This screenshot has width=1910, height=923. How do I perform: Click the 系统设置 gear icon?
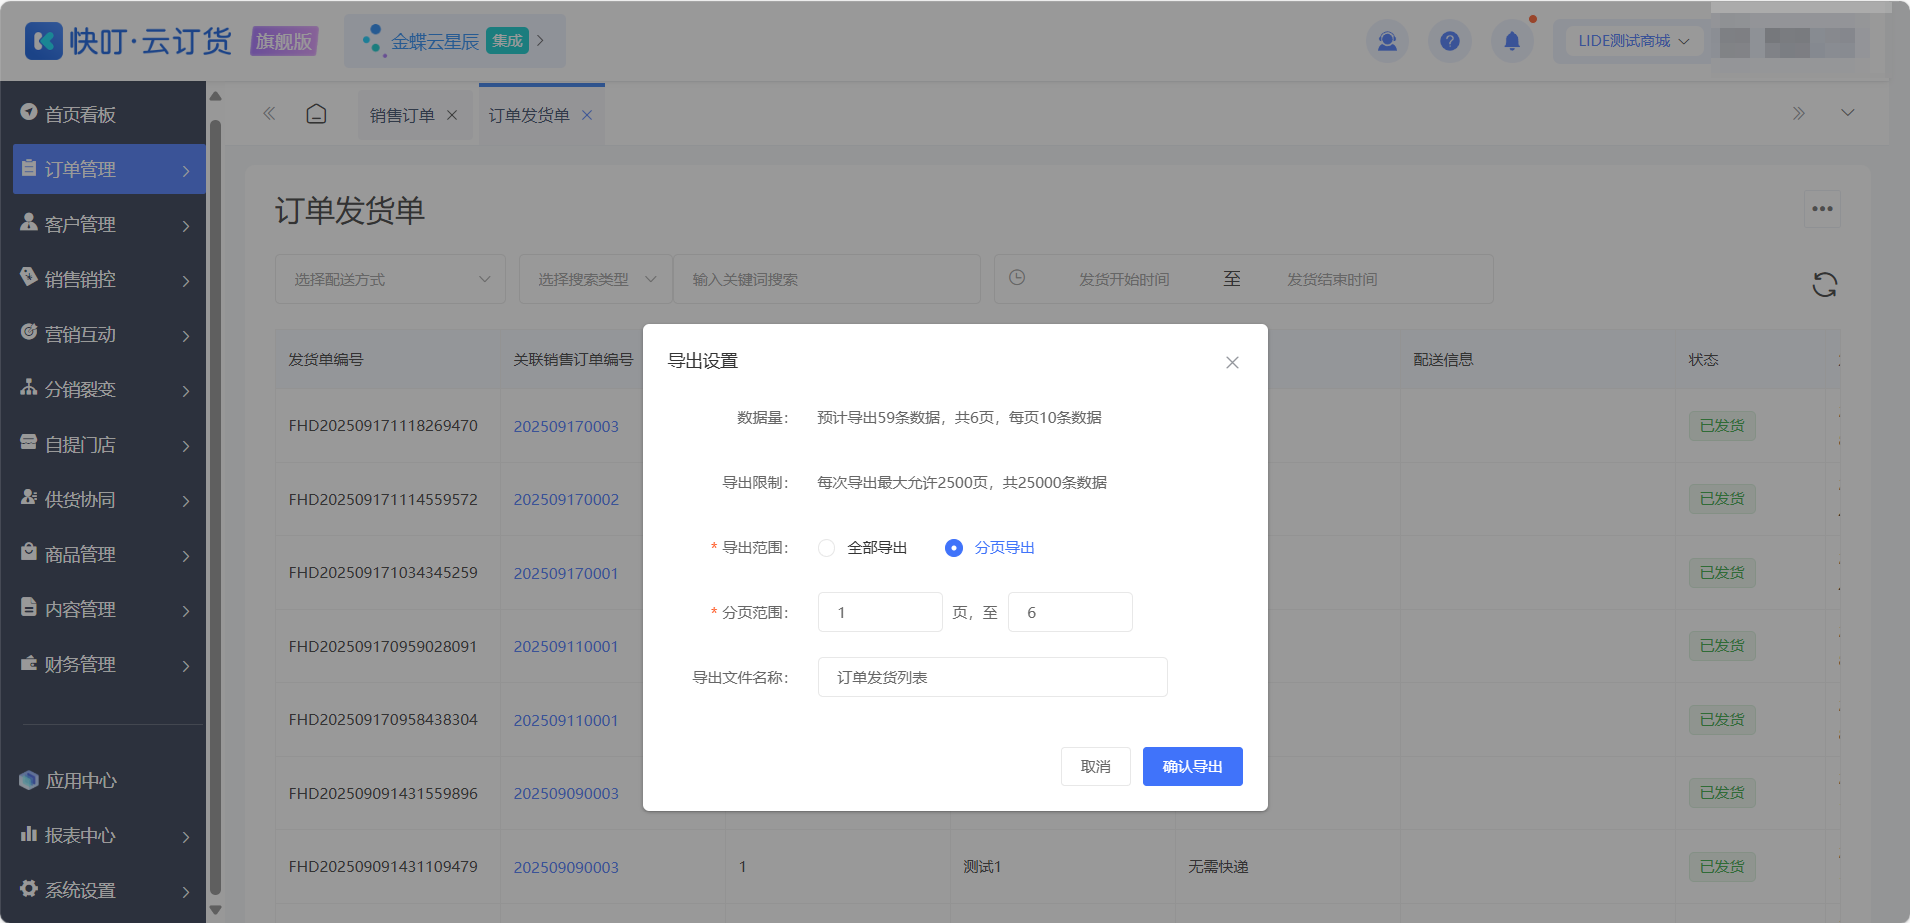coord(29,888)
